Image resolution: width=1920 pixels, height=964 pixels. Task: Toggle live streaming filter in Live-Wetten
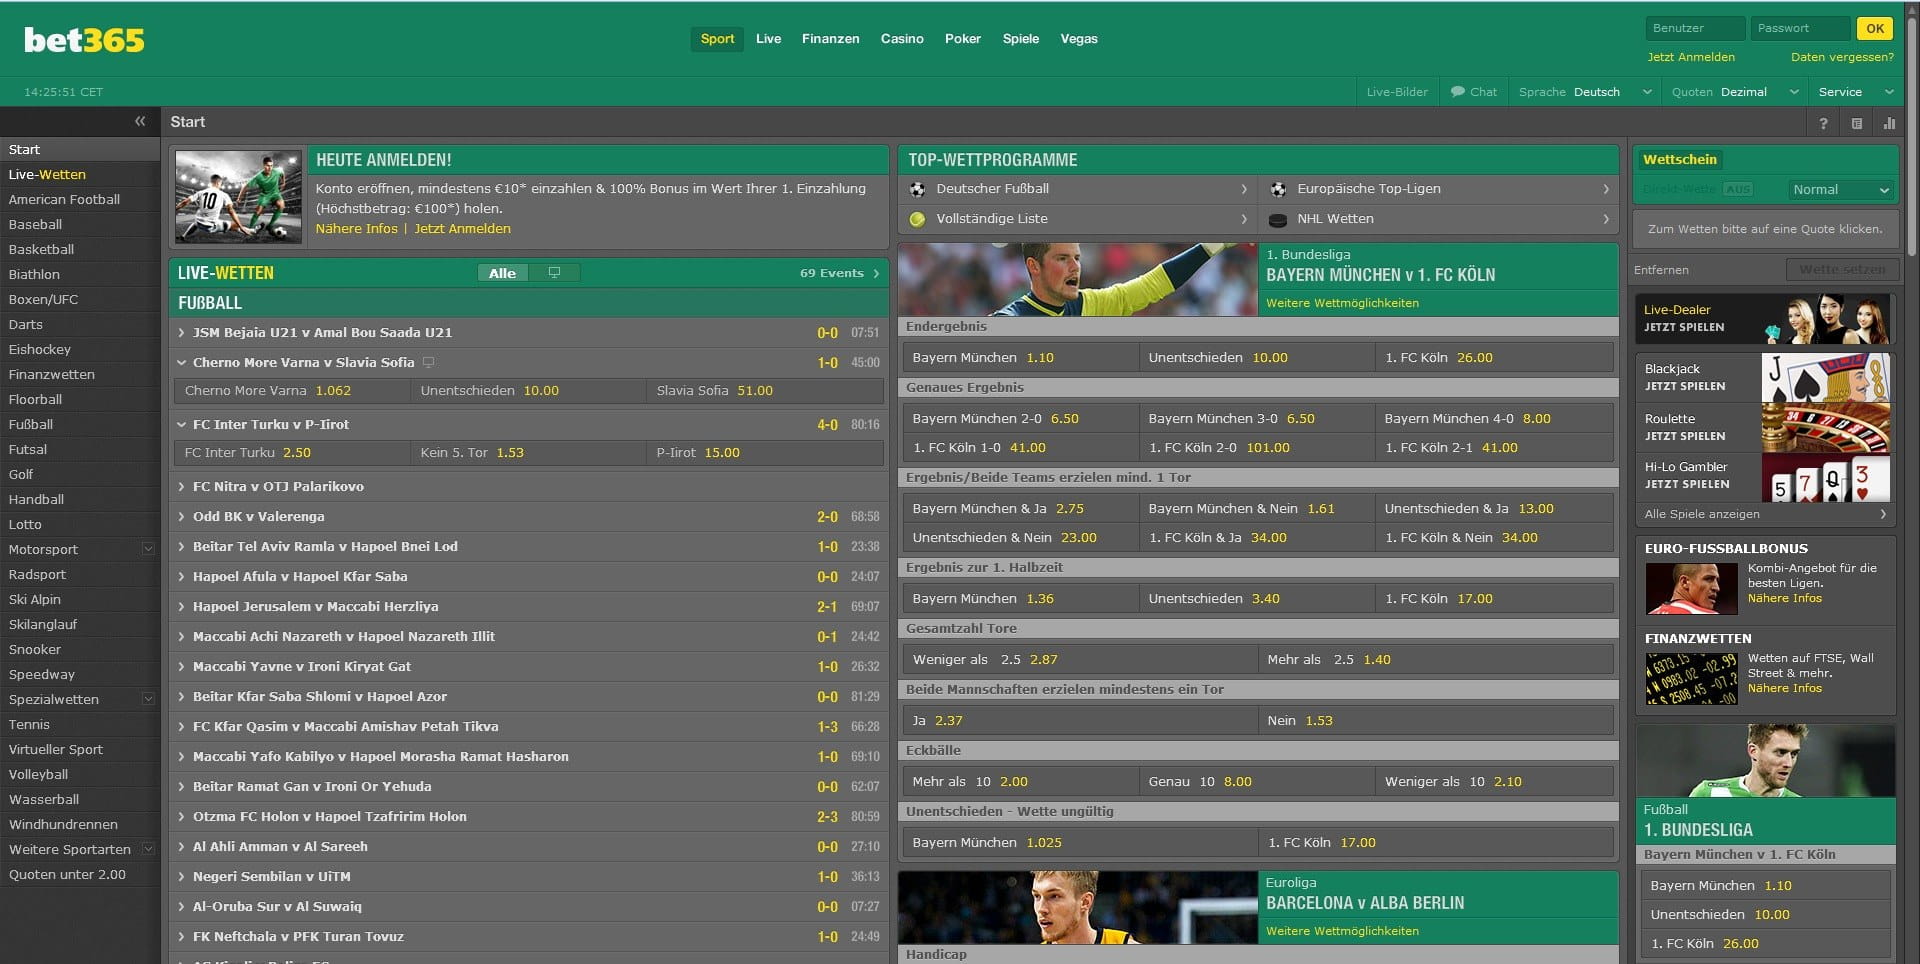click(554, 273)
